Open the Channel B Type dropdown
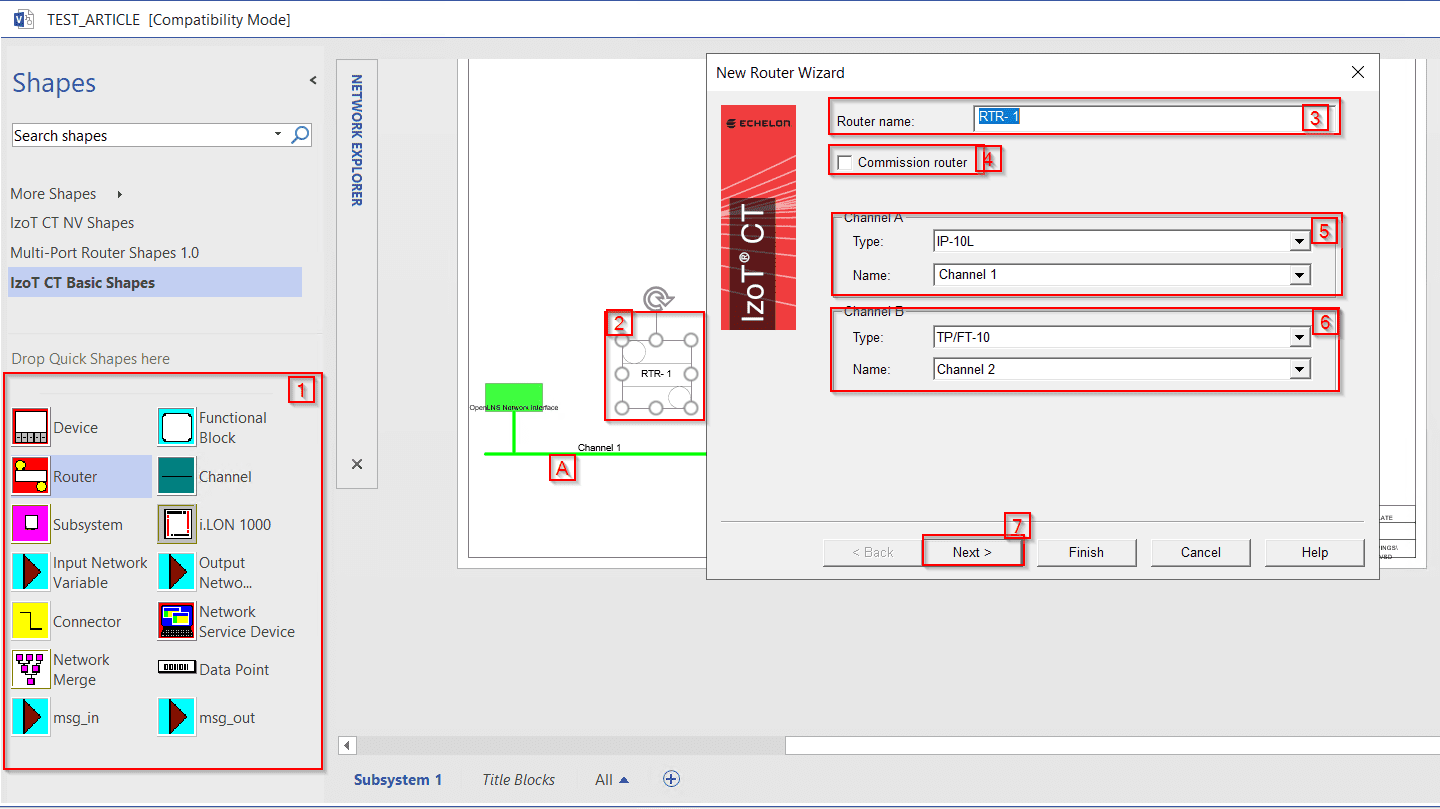1440x809 pixels. coord(1299,338)
